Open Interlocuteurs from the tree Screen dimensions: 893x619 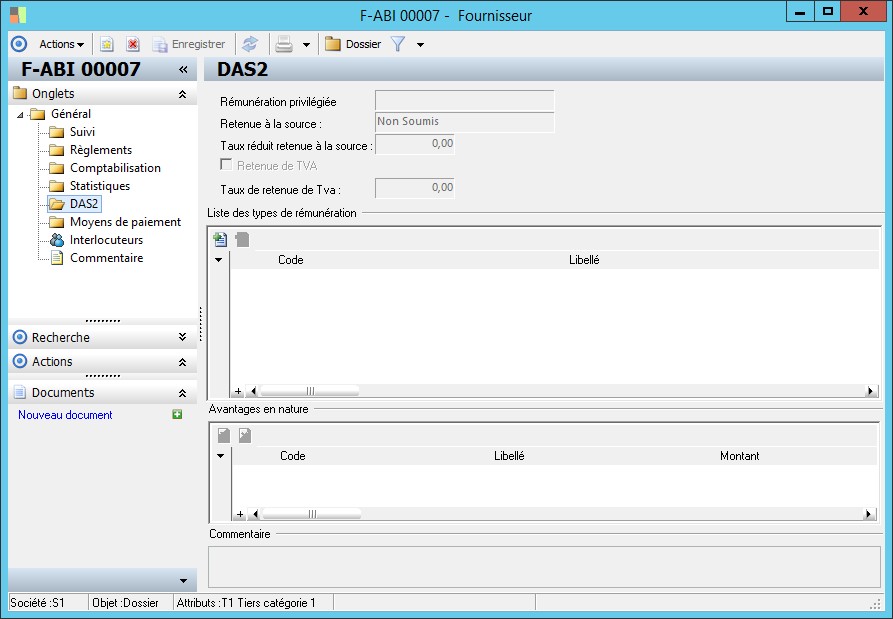[106, 240]
